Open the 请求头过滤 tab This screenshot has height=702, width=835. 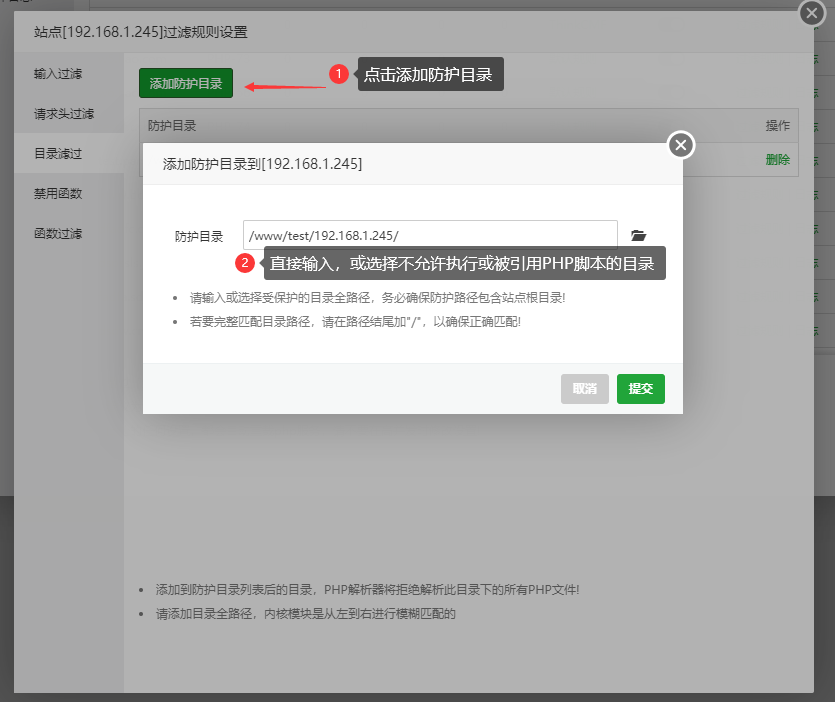click(64, 114)
